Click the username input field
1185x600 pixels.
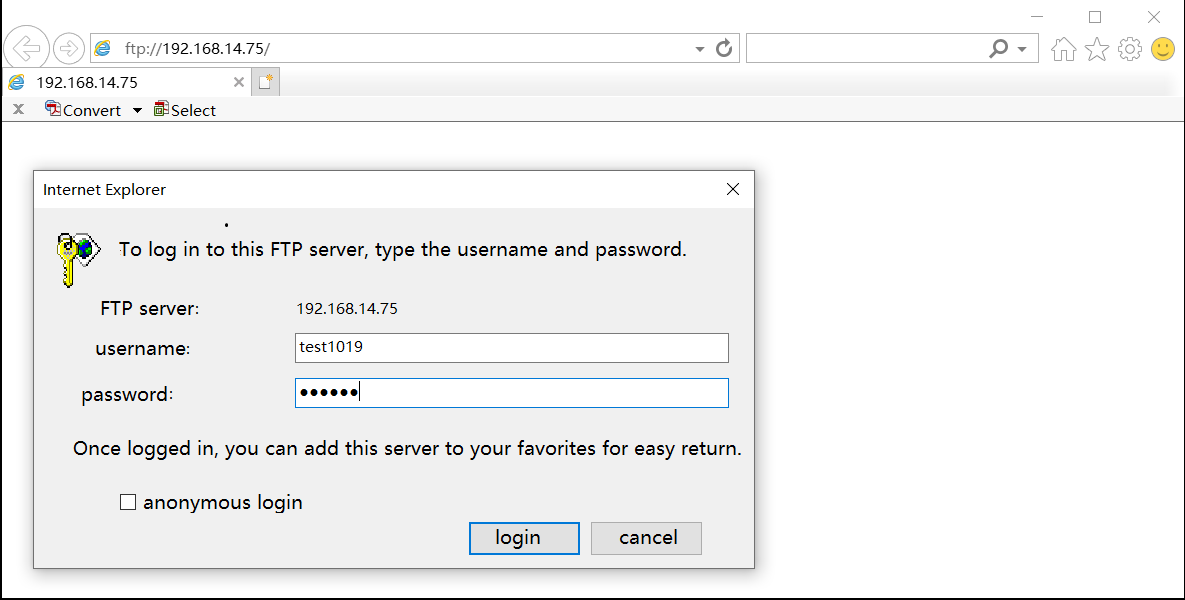click(512, 348)
